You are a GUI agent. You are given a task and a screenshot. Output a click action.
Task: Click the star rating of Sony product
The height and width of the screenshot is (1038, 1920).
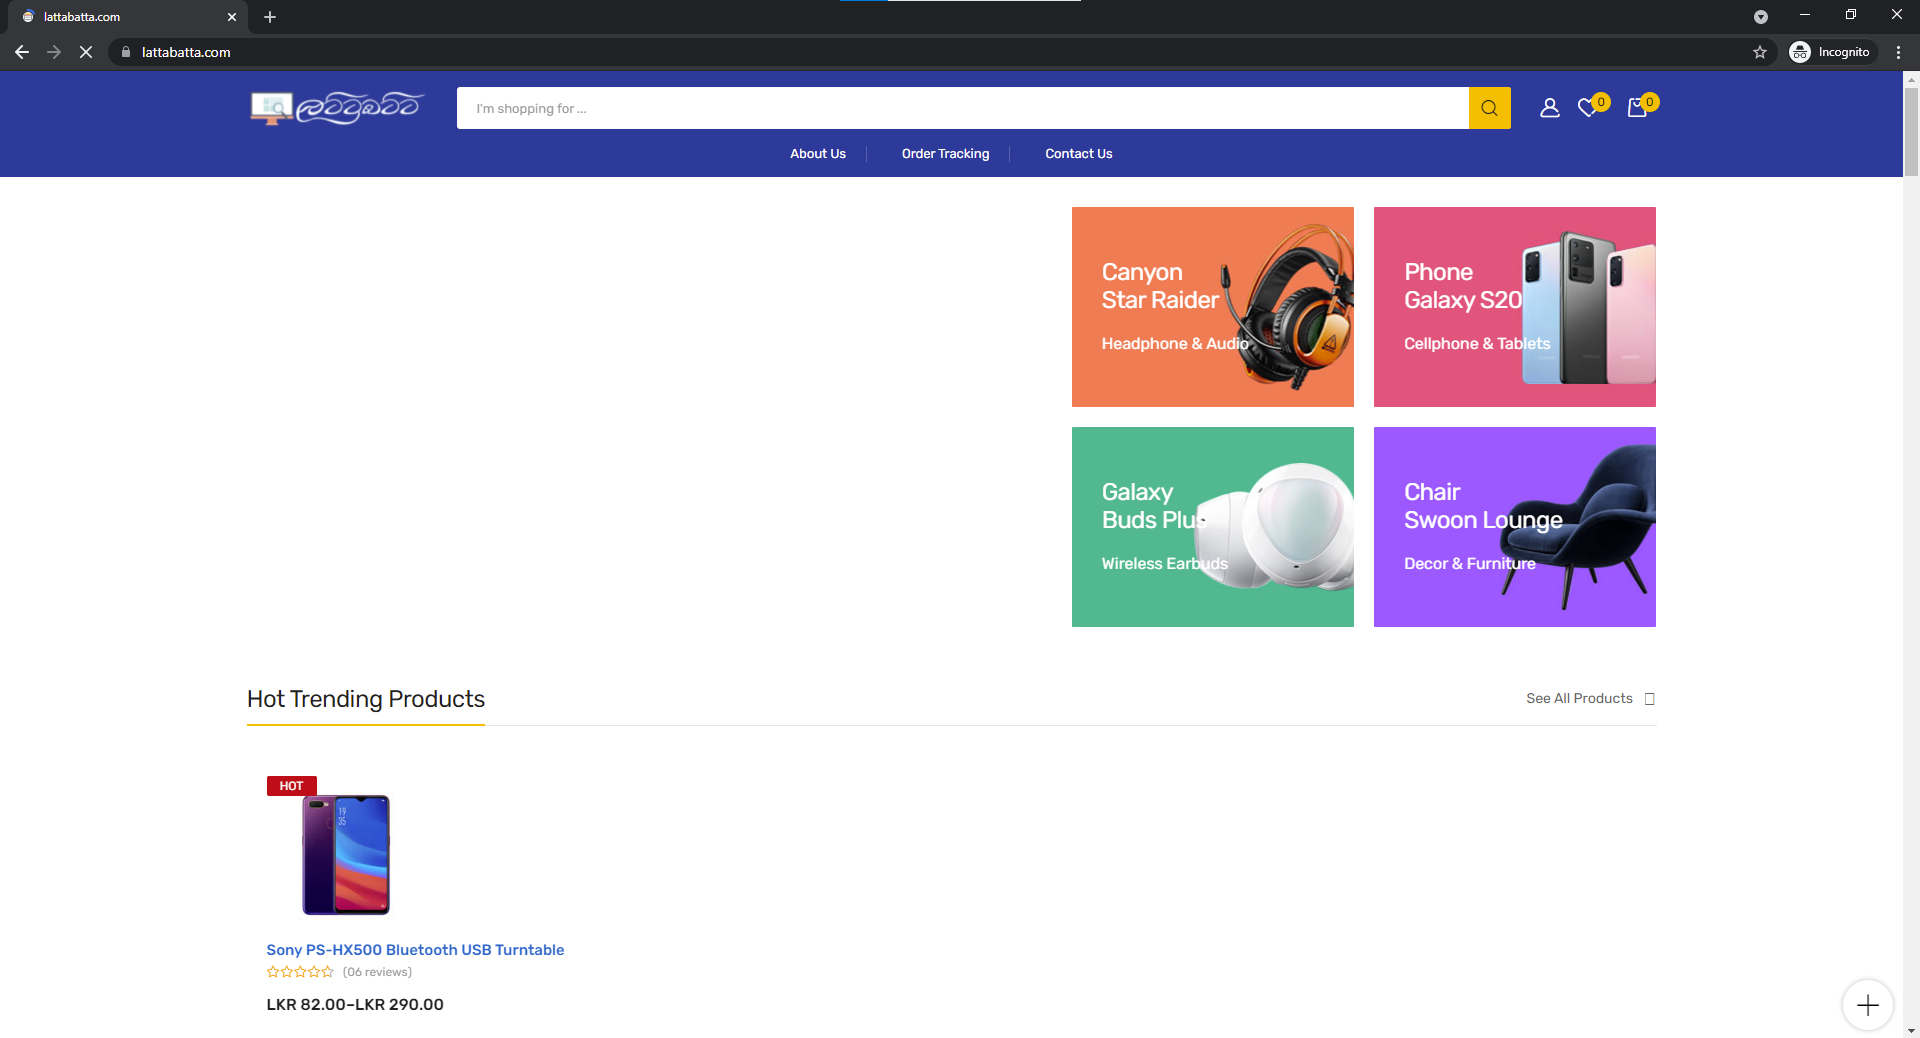[300, 972]
